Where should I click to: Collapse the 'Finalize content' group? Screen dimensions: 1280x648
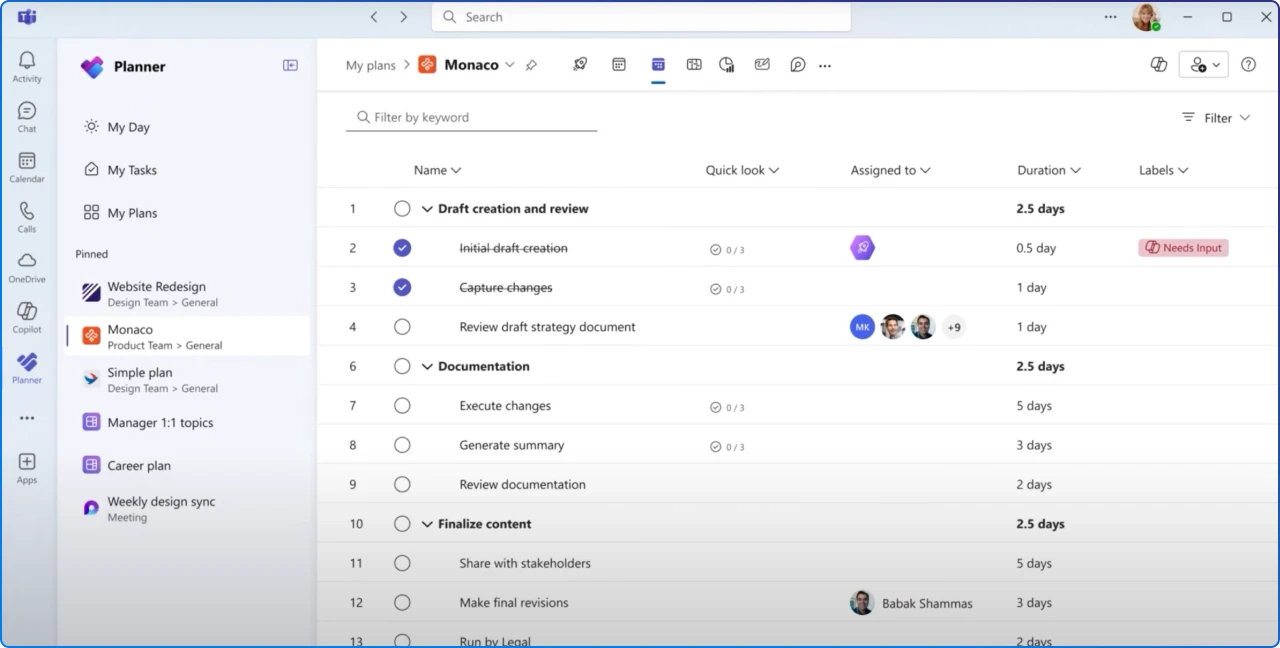point(427,523)
